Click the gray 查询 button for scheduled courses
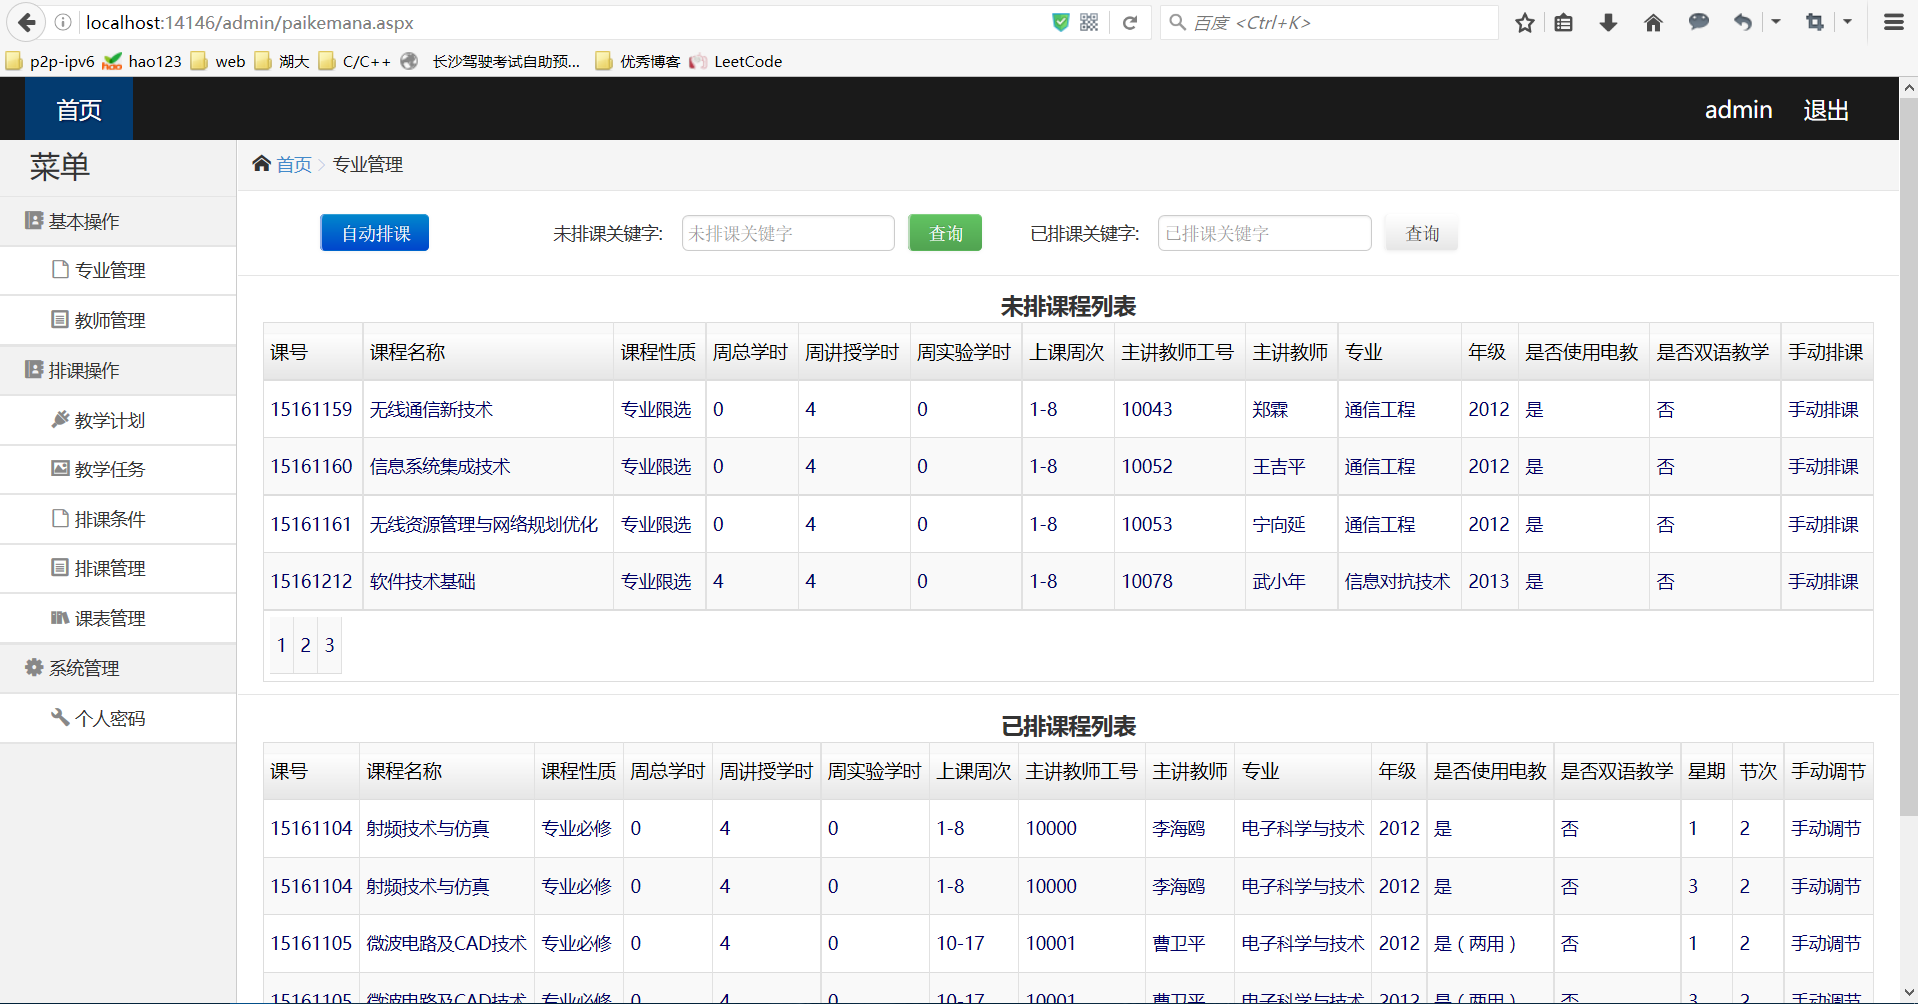The height and width of the screenshot is (1004, 1918). [1422, 233]
